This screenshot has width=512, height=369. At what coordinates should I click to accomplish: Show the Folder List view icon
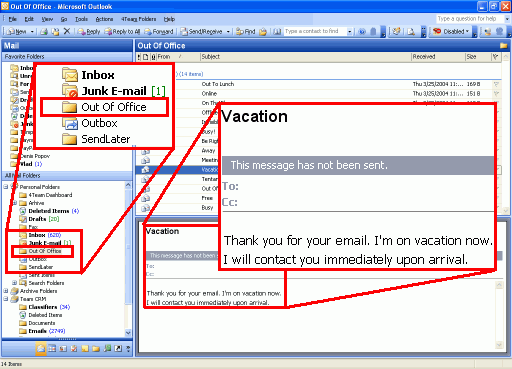(96, 349)
